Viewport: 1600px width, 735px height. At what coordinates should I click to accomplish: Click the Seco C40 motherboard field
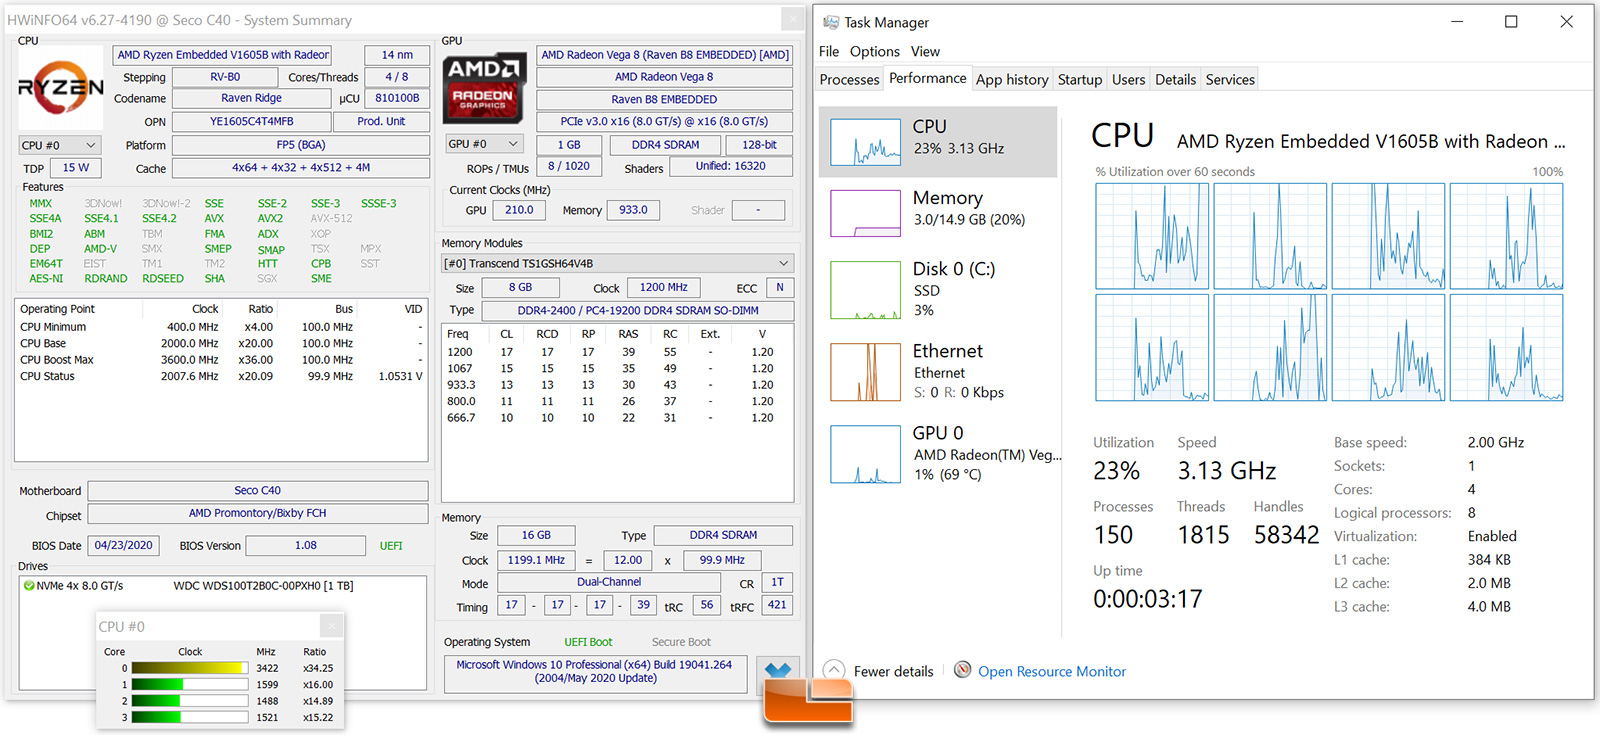click(257, 491)
